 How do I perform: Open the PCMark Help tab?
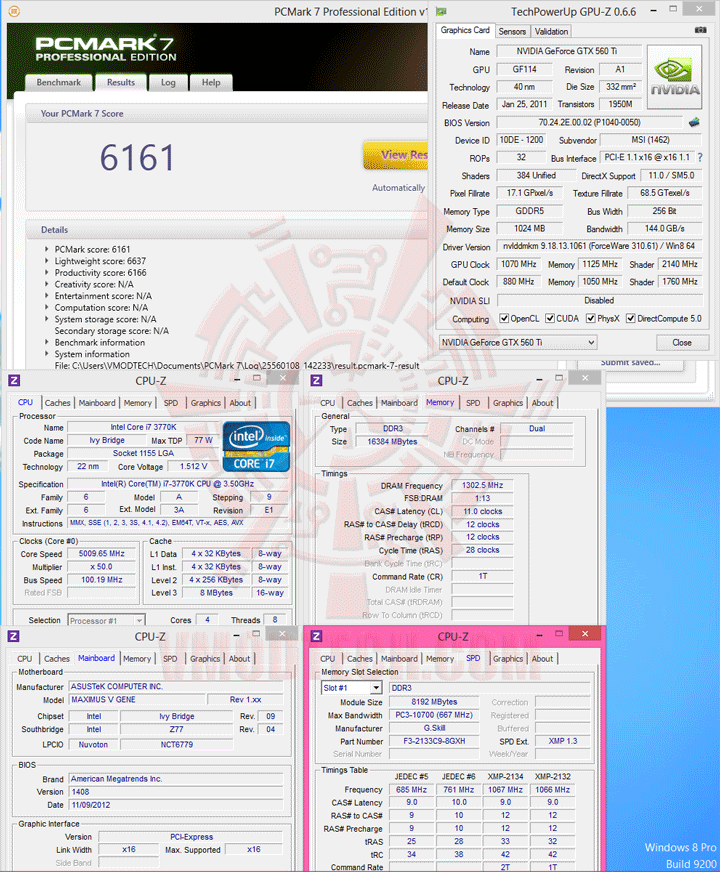211,82
